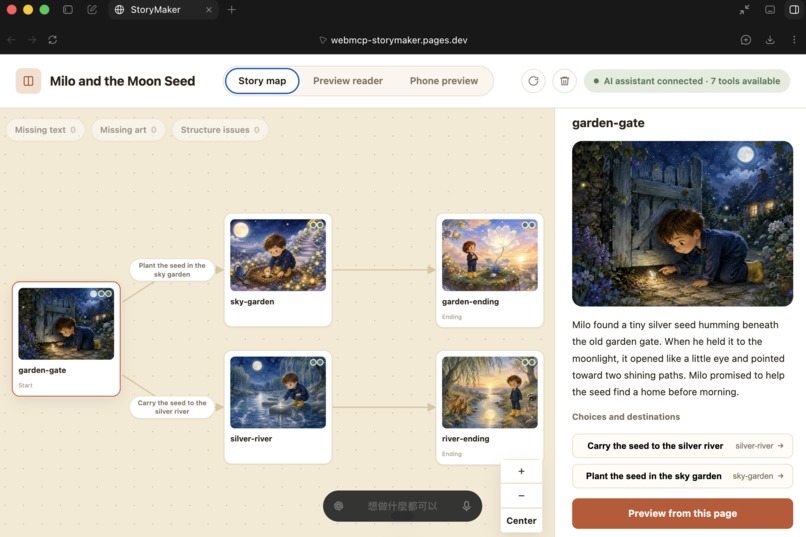Select the StoryMaker browser tab
The height and width of the screenshot is (537, 806).
[x=163, y=10]
